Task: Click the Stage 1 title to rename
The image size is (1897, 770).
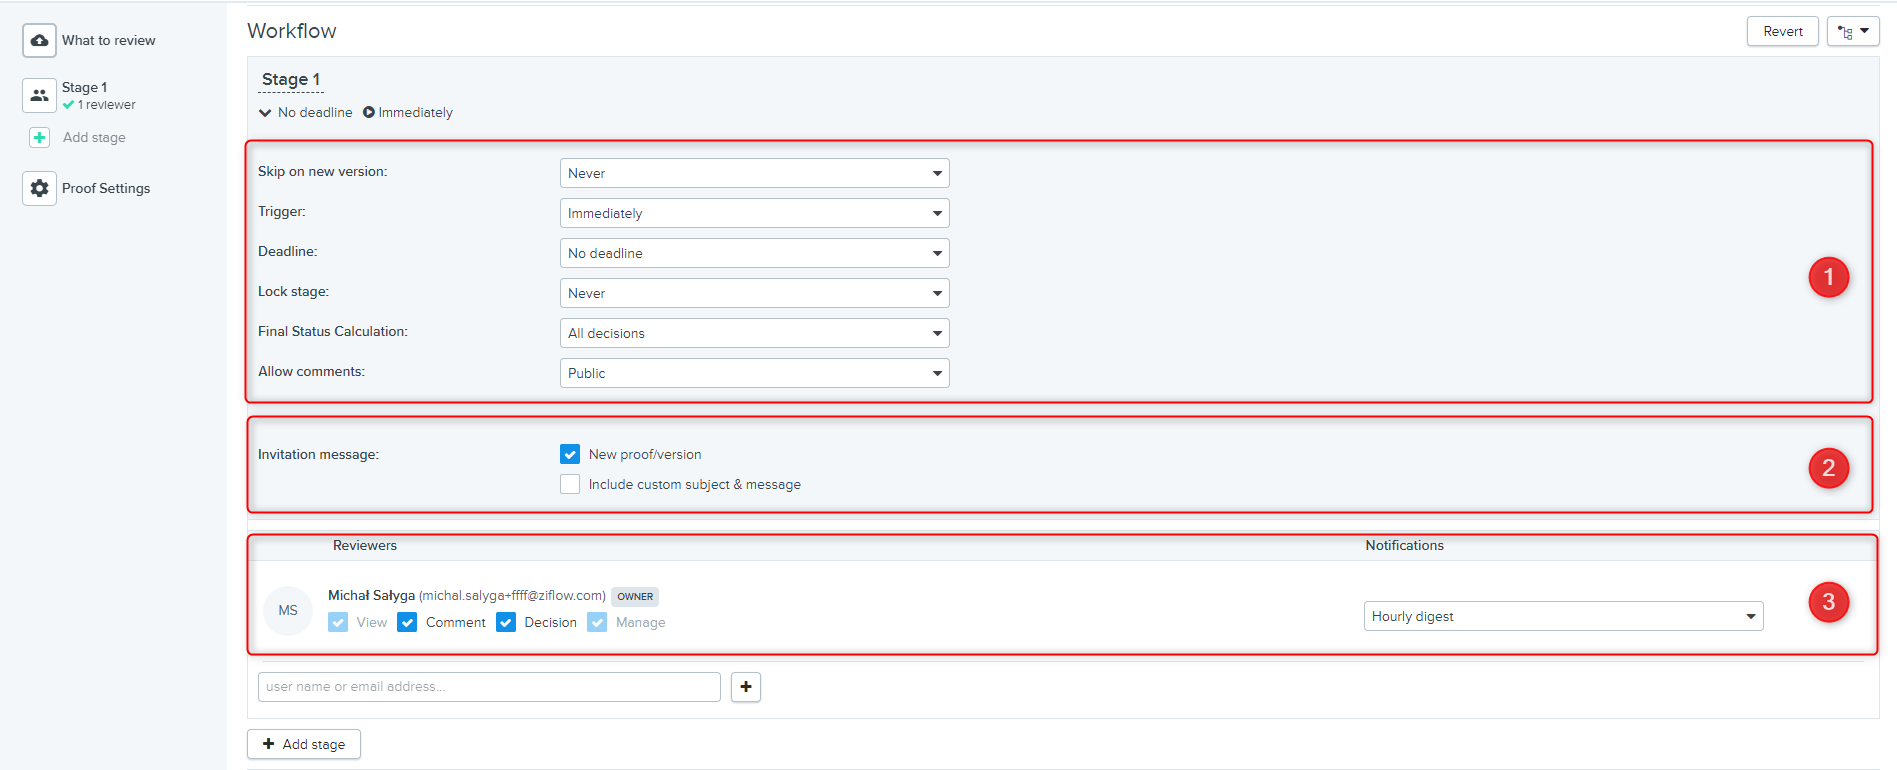Action: pyautogui.click(x=291, y=80)
